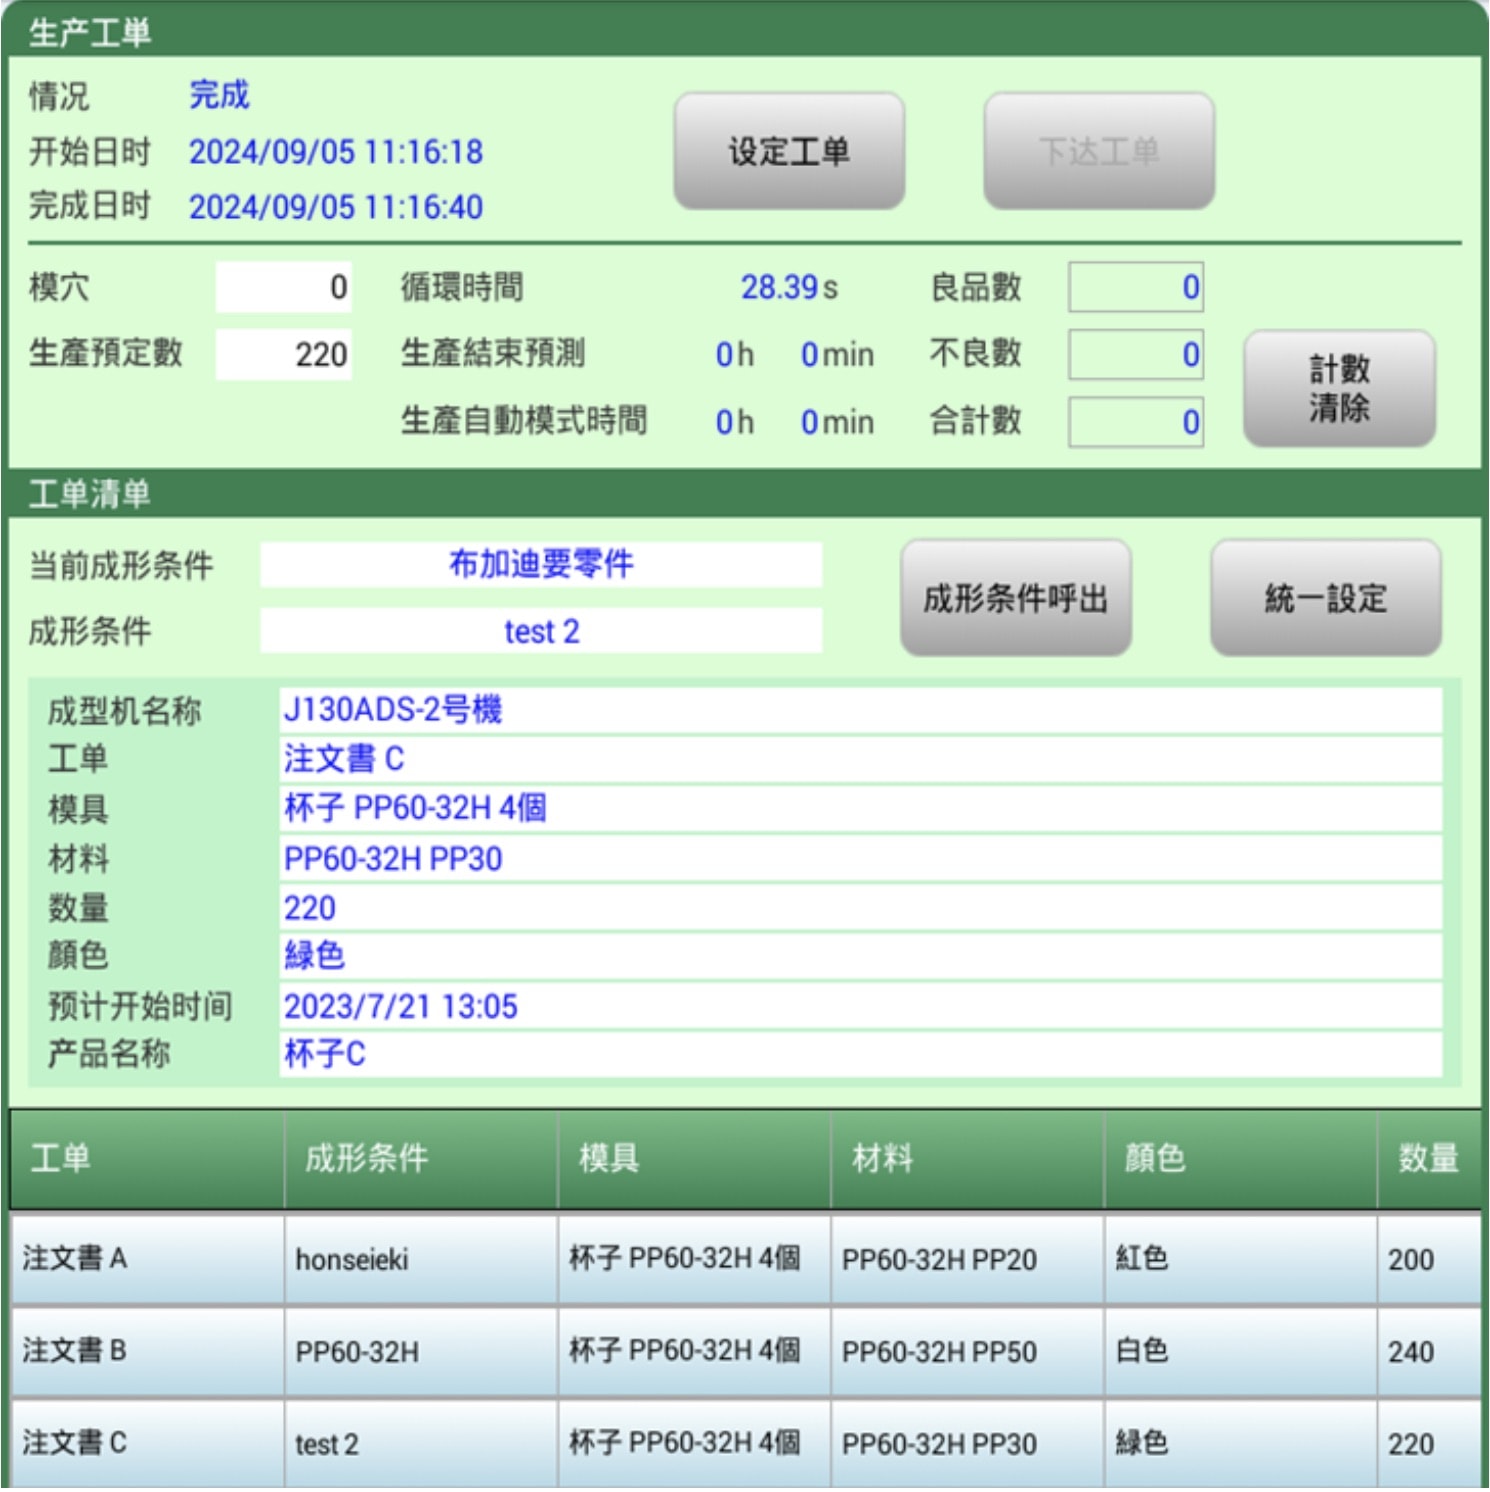Click the 材料 column header
The image size is (1490, 1492).
[966, 1159]
